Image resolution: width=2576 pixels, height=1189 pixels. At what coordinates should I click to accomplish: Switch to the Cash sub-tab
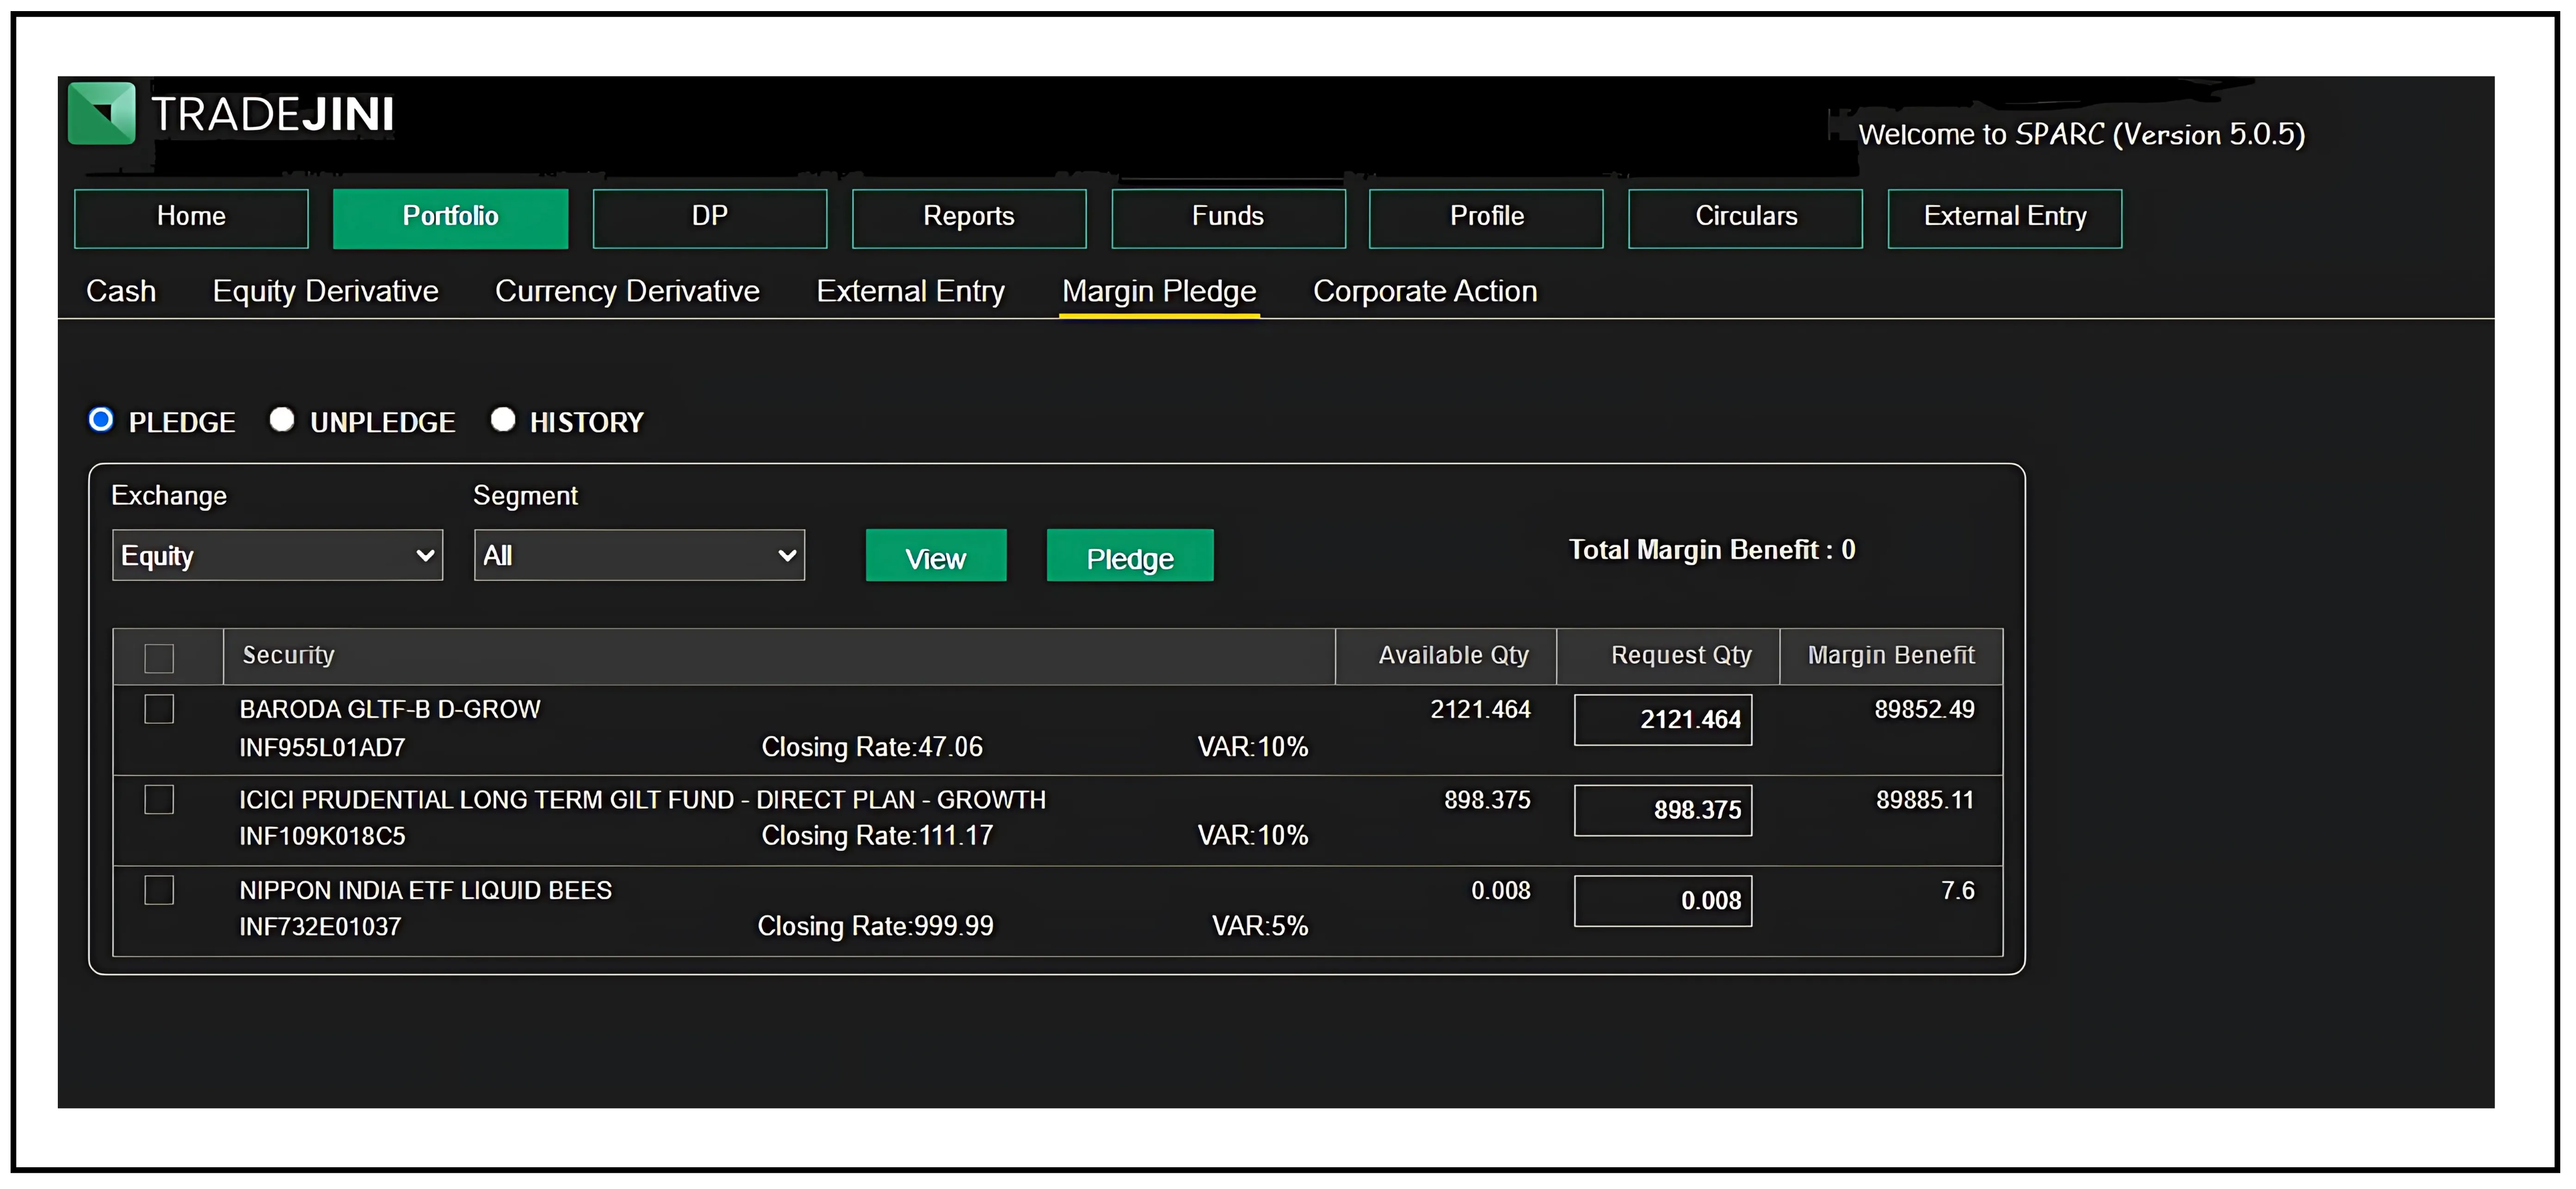[x=121, y=291]
